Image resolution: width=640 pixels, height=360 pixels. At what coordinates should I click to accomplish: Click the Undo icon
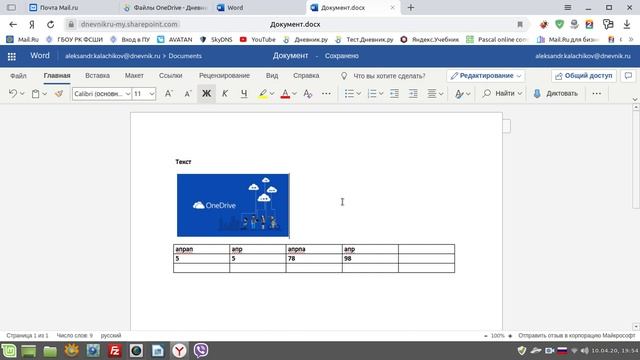(13, 93)
